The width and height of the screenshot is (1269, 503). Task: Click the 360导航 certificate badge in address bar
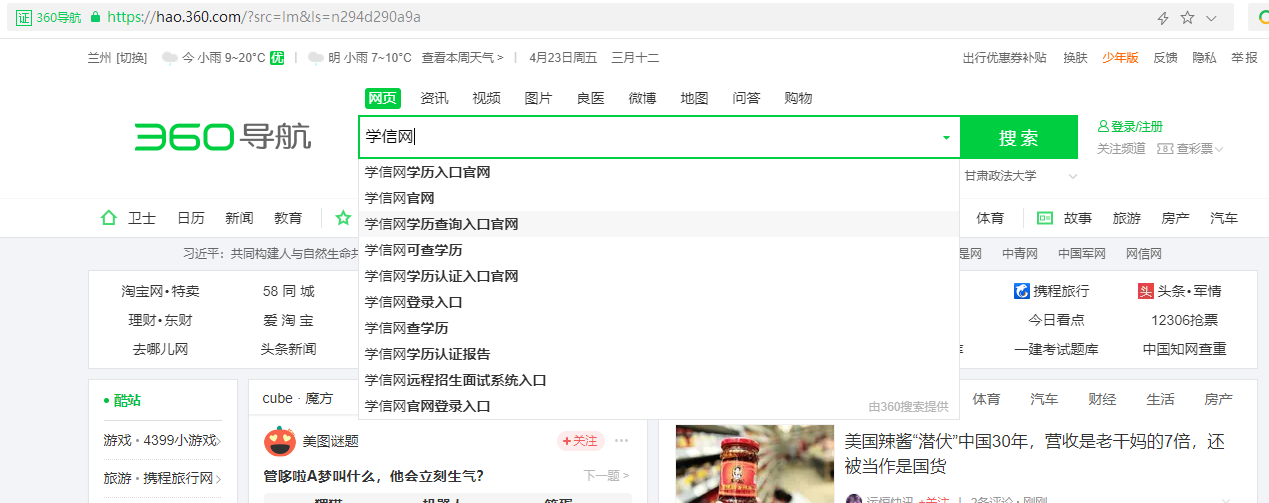tap(48, 17)
